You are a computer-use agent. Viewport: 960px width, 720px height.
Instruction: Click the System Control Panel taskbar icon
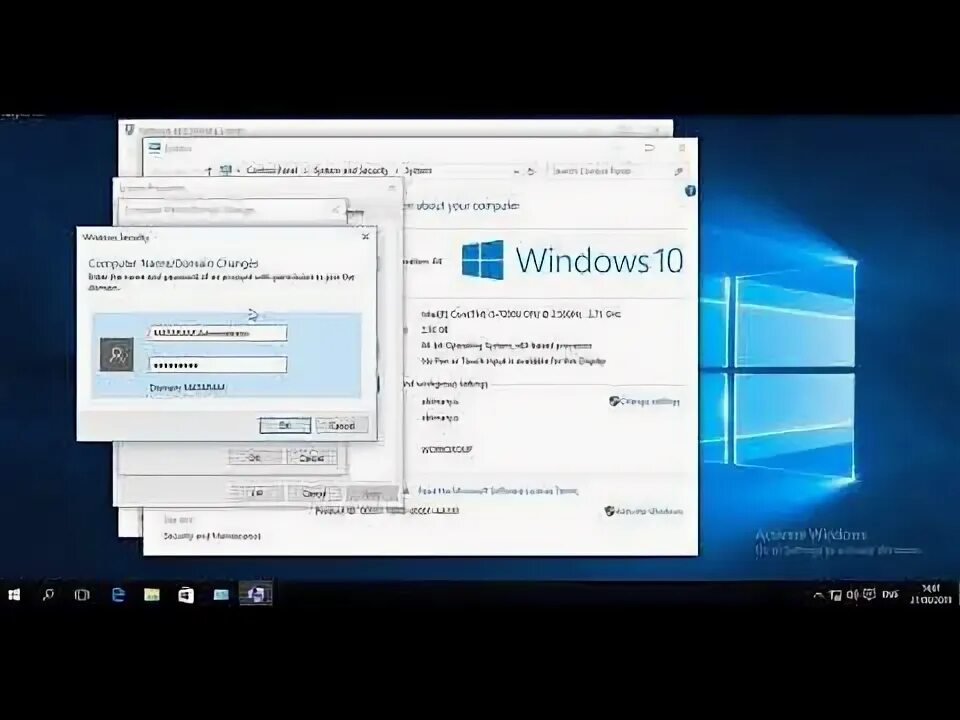pos(221,594)
